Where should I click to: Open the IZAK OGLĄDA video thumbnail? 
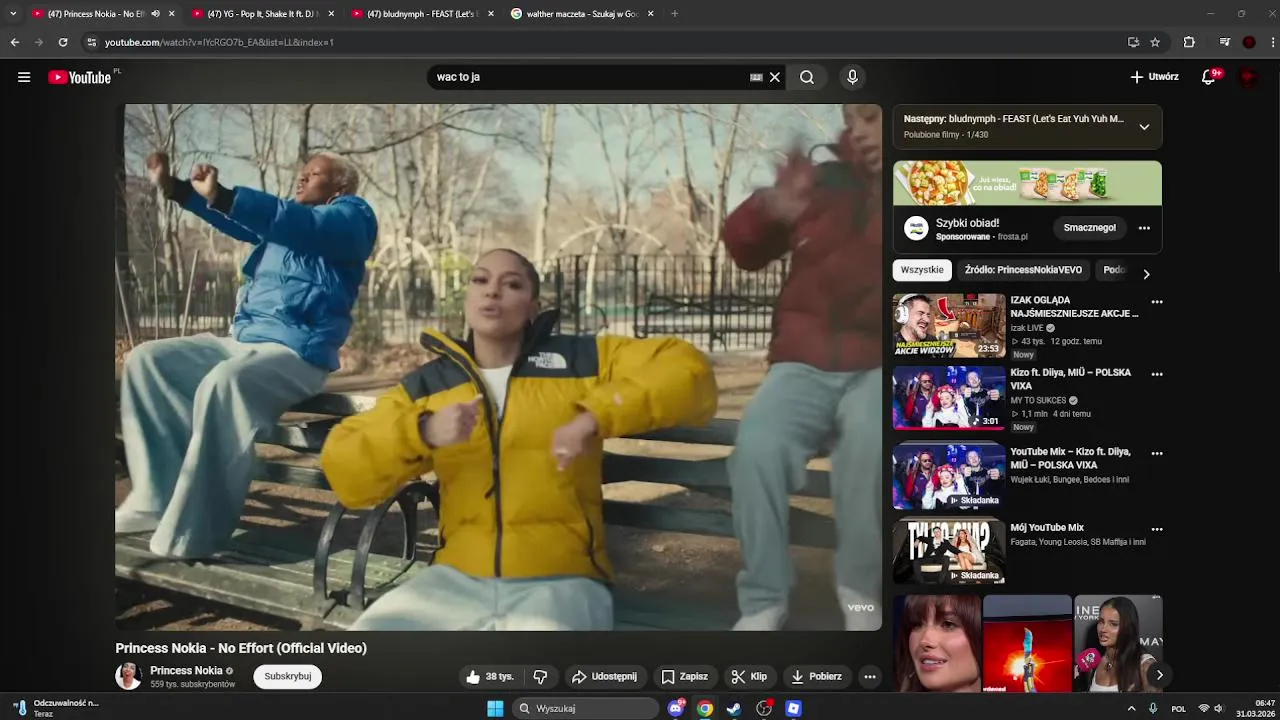tap(949, 325)
